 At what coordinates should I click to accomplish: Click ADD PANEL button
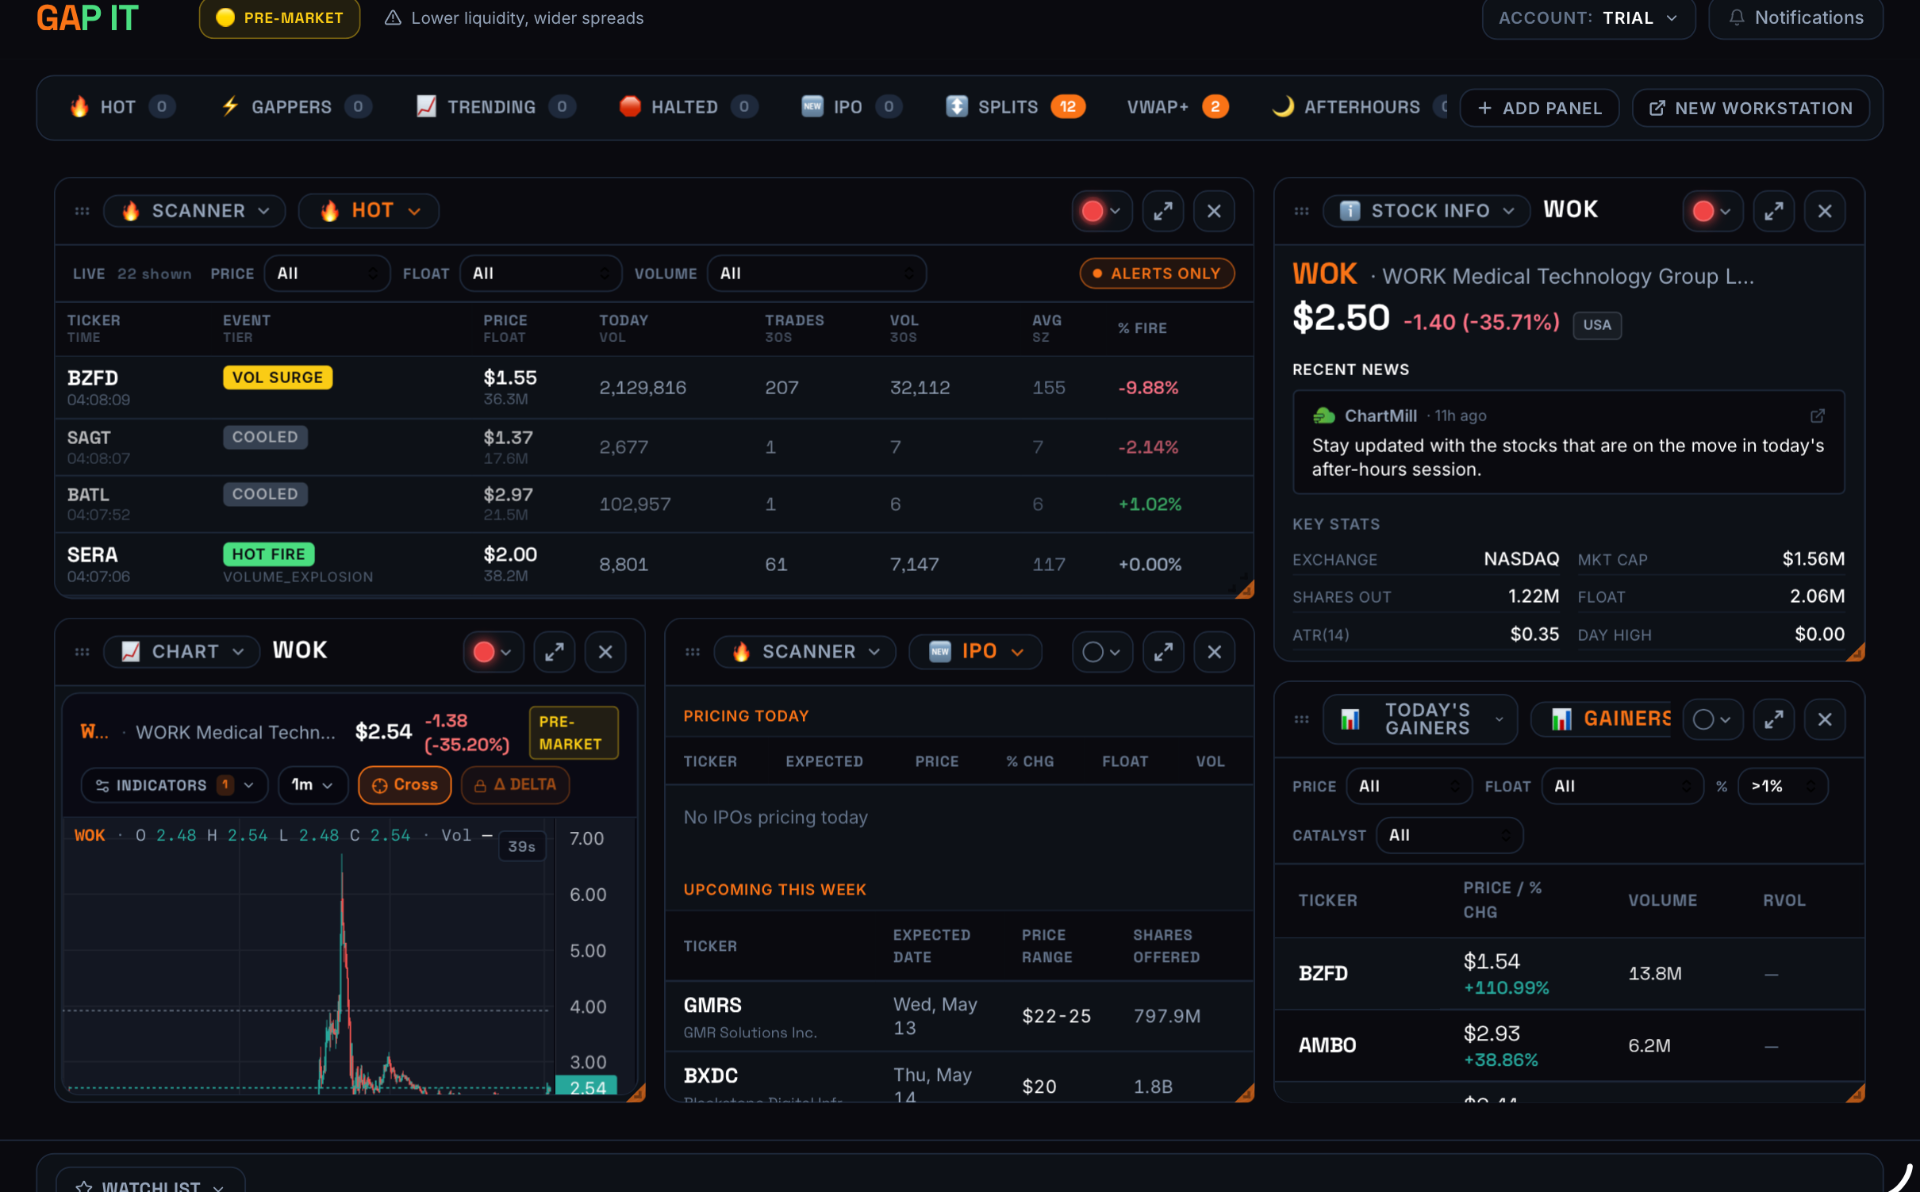(x=1540, y=108)
